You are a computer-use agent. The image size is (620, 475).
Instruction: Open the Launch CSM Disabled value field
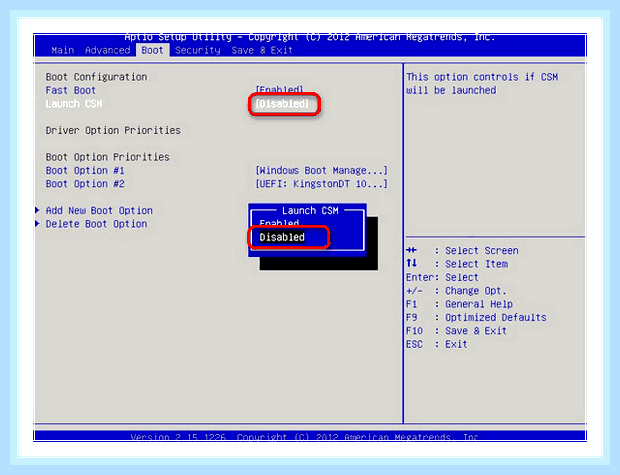pyautogui.click(x=282, y=104)
